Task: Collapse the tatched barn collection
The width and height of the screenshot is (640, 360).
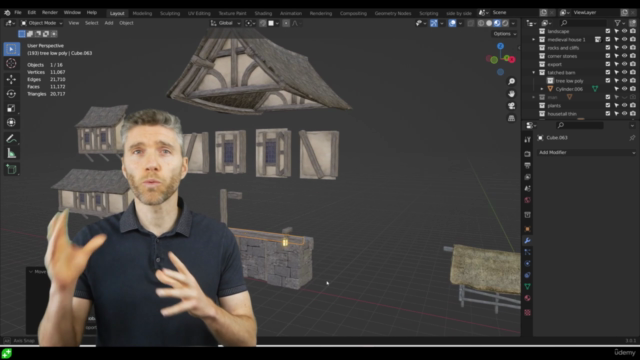Action: pos(533,73)
